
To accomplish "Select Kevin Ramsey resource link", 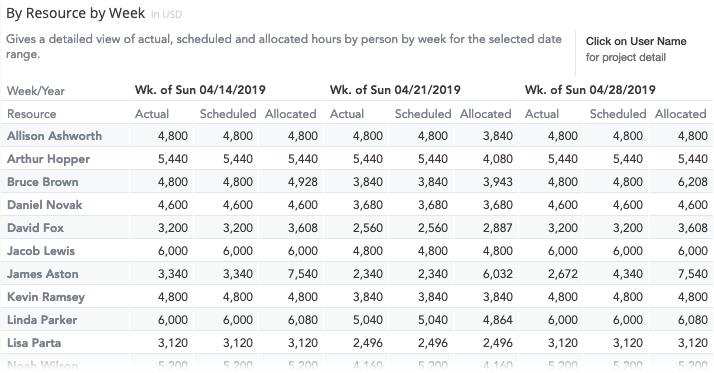I will click(x=46, y=297).
